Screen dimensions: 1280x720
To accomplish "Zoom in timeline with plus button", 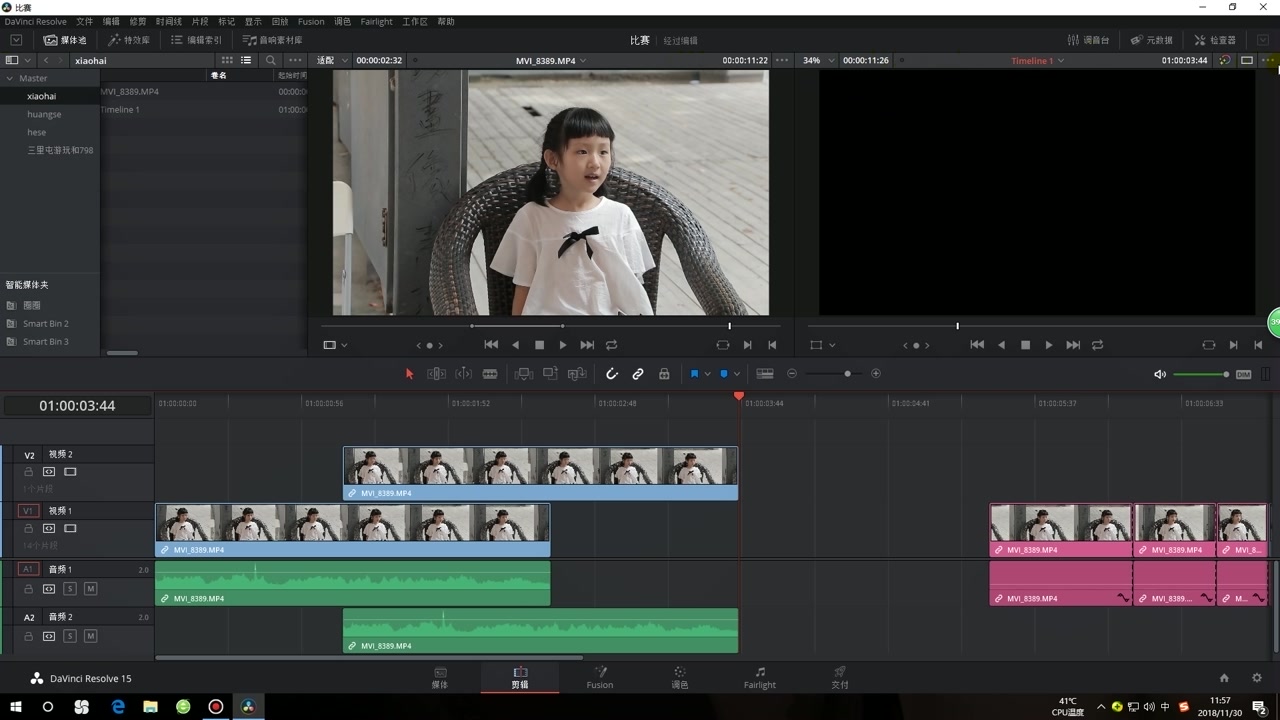I will 876,374.
